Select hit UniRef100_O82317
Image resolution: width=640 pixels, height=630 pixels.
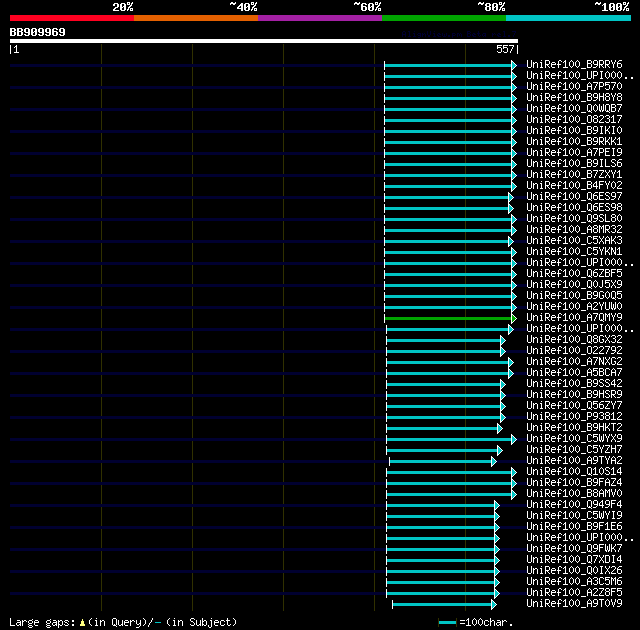tap(574, 120)
